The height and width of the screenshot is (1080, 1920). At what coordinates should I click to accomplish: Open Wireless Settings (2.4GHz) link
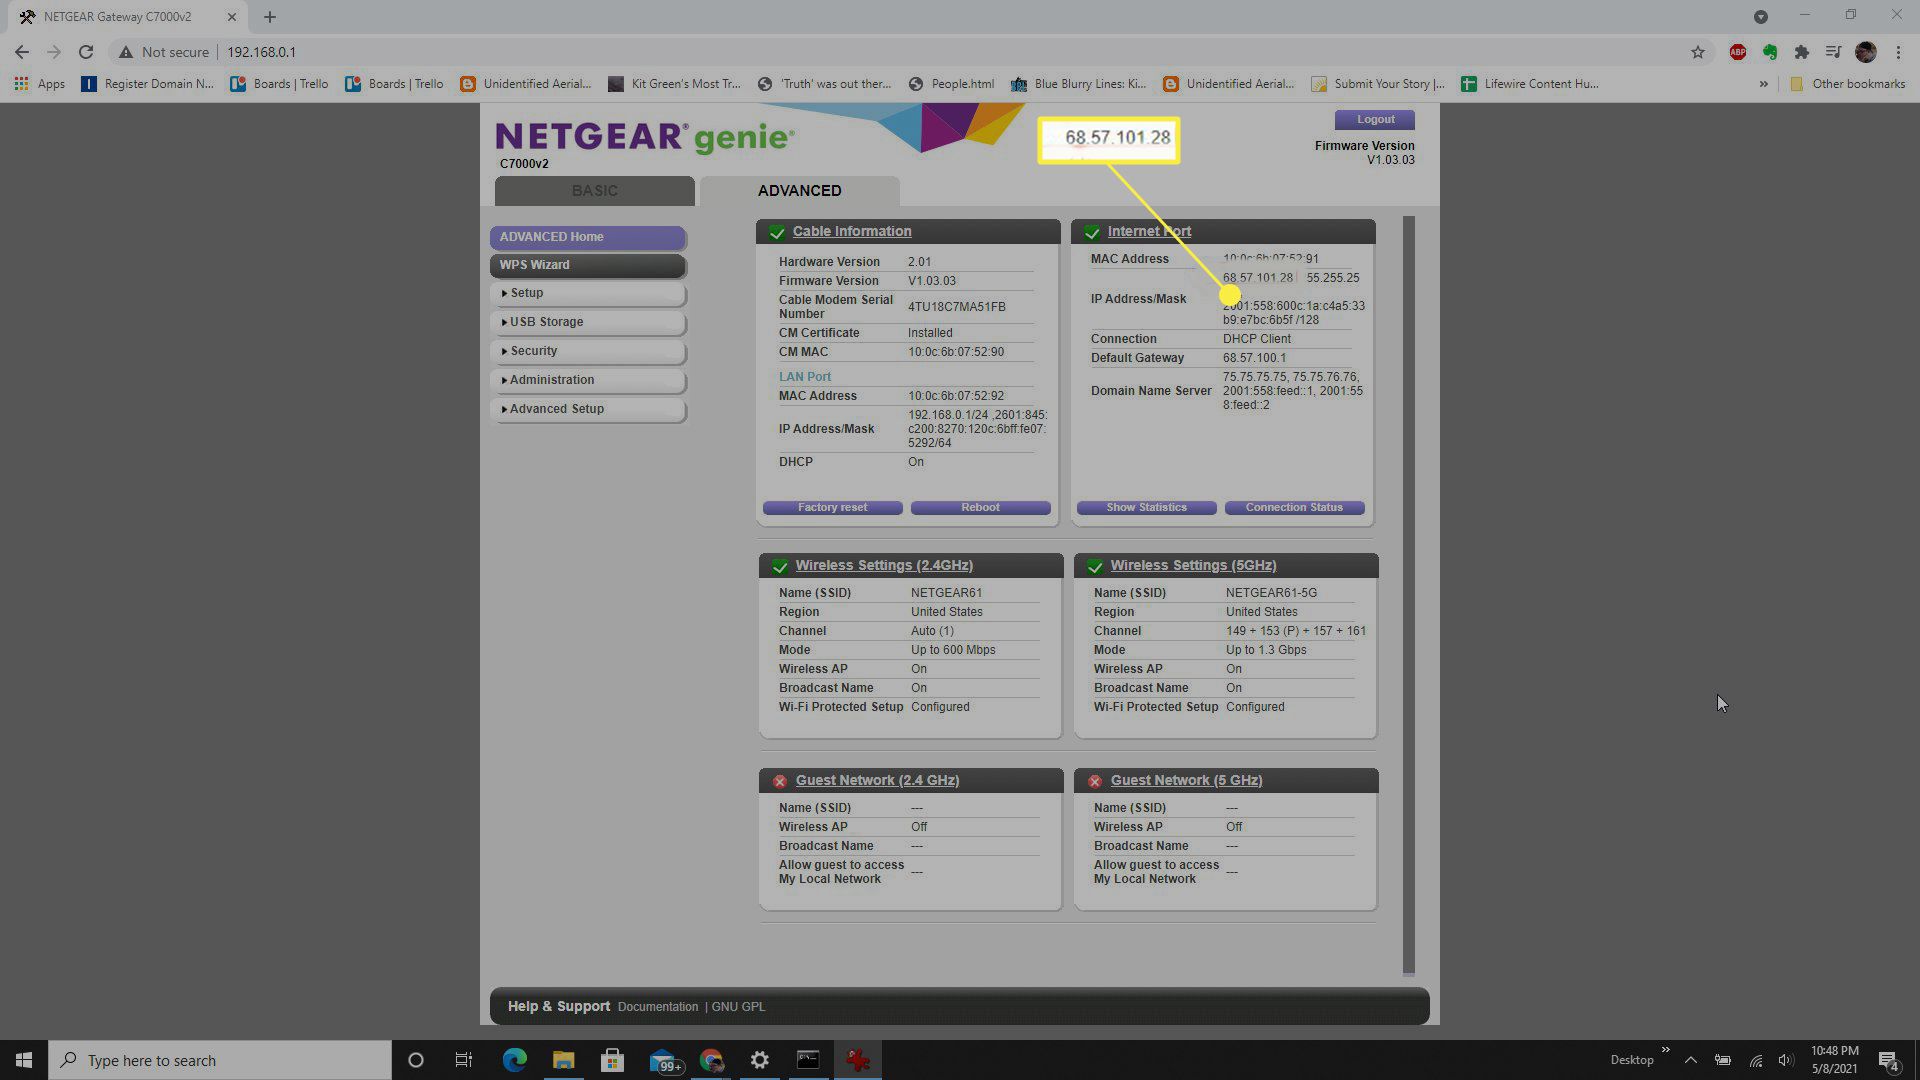[884, 565]
